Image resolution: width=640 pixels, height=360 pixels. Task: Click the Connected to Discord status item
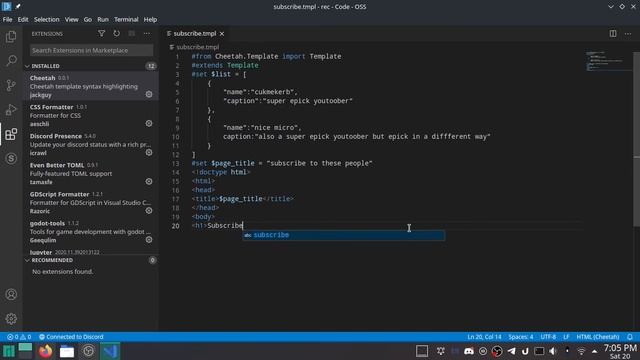71,337
